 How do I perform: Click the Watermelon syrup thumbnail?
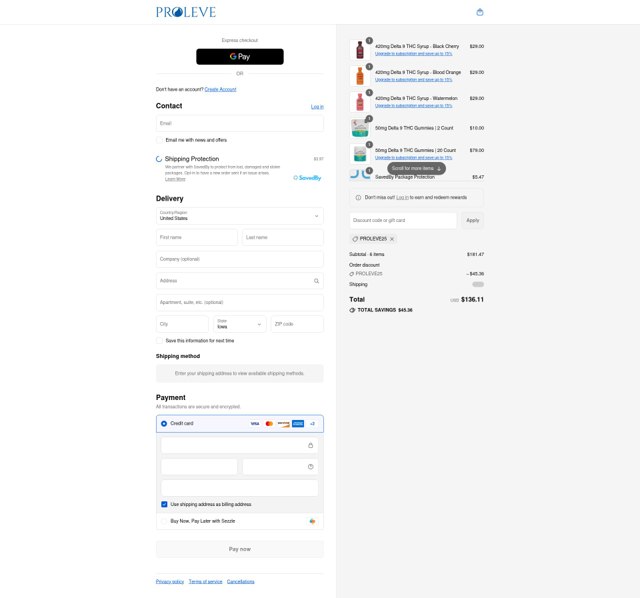coord(360,102)
